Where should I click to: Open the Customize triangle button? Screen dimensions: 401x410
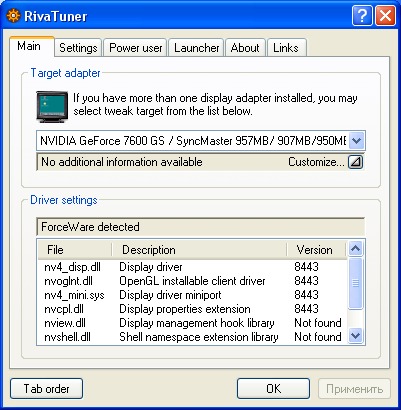[x=355, y=162]
